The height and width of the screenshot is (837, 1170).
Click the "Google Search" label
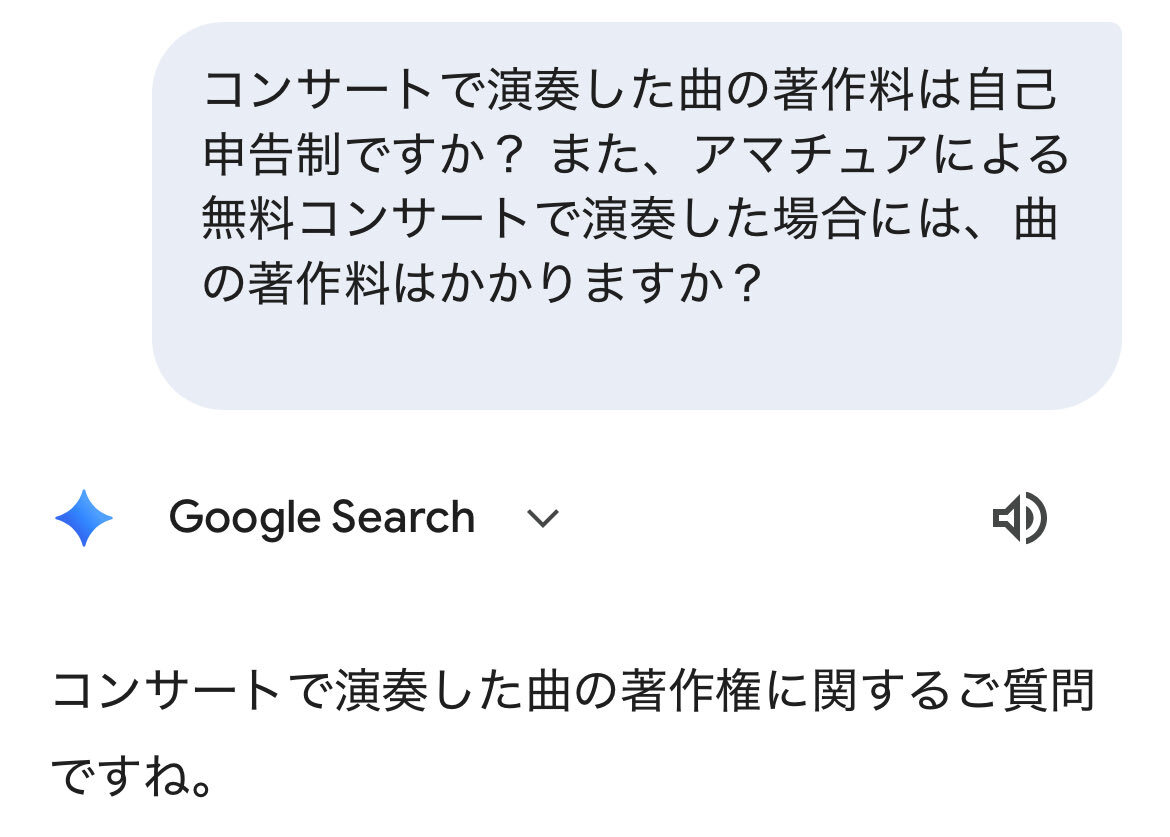click(x=321, y=518)
